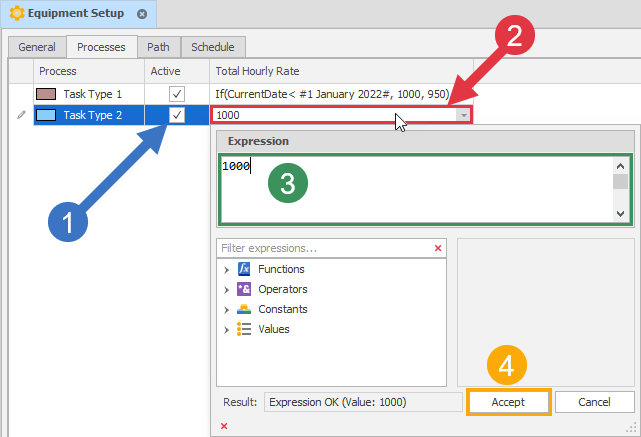Click the pencil edit icon beside Task Type 2
Viewport: 641px width, 437px height.
(x=21, y=115)
